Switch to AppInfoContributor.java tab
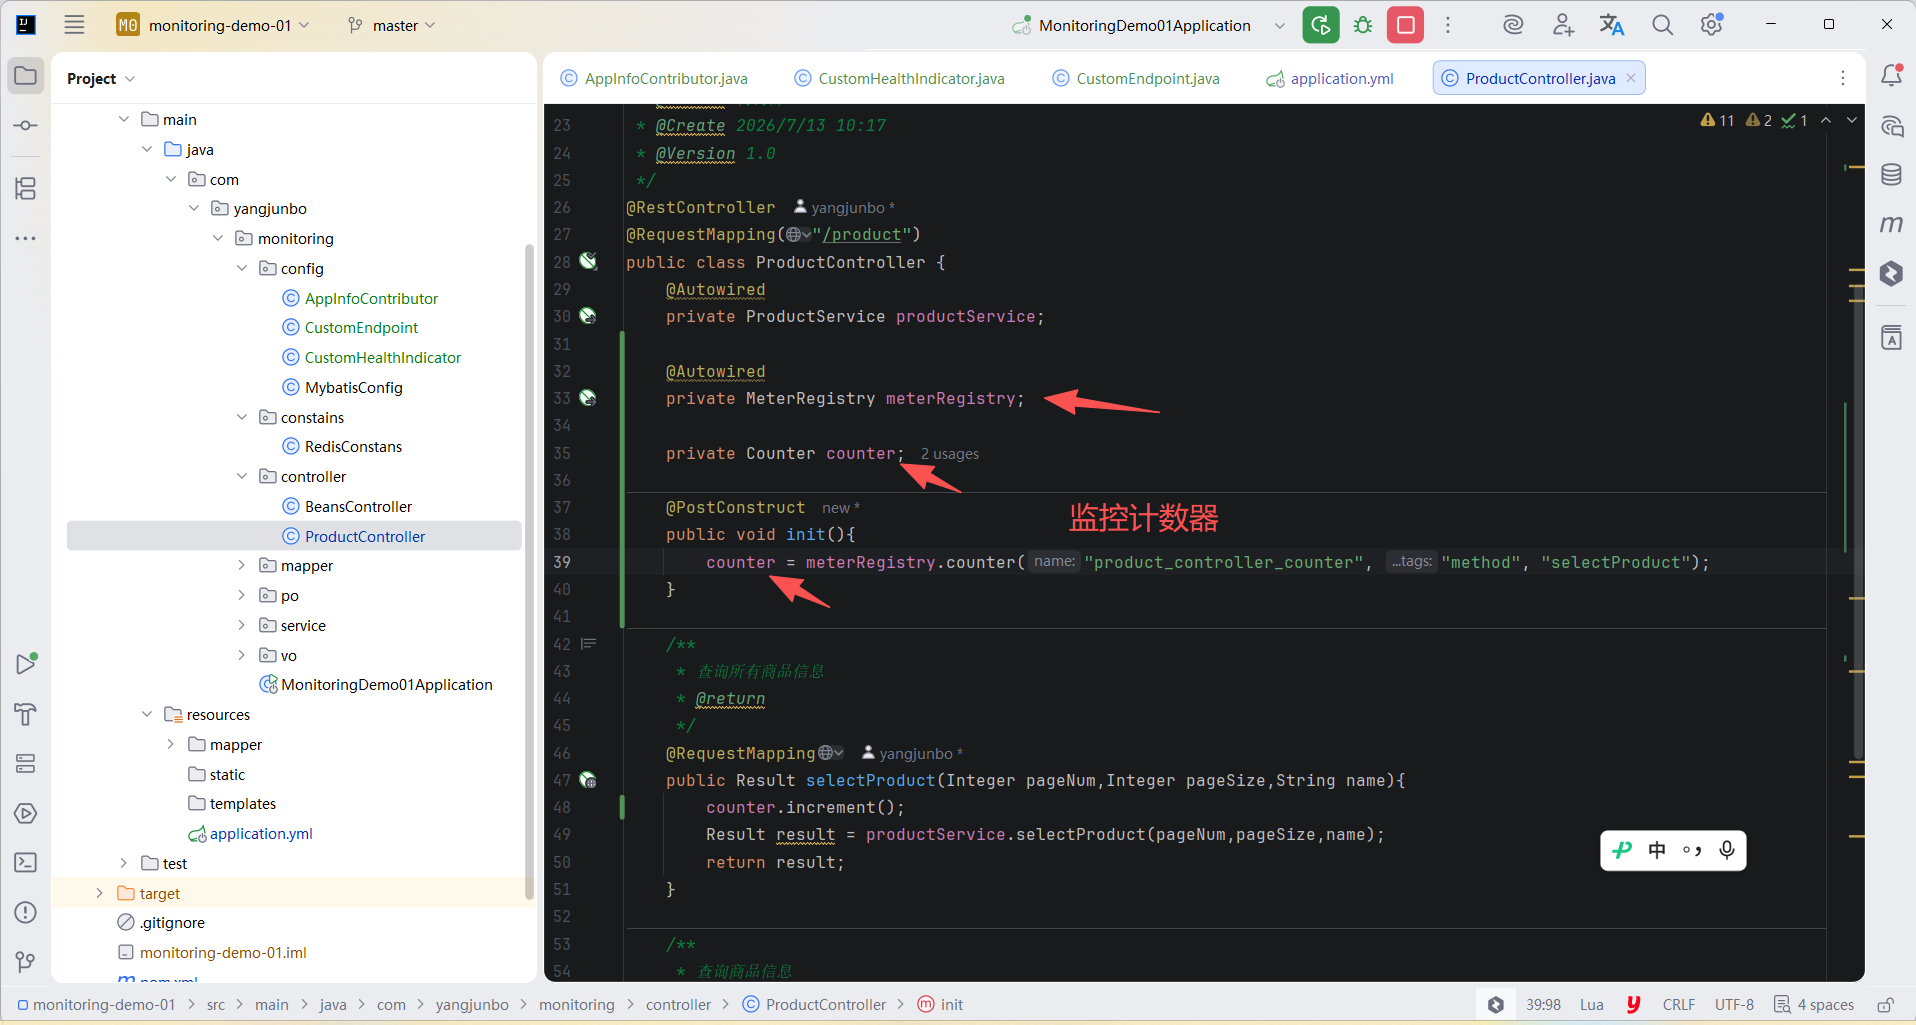Image resolution: width=1916 pixels, height=1025 pixels. coord(655,78)
